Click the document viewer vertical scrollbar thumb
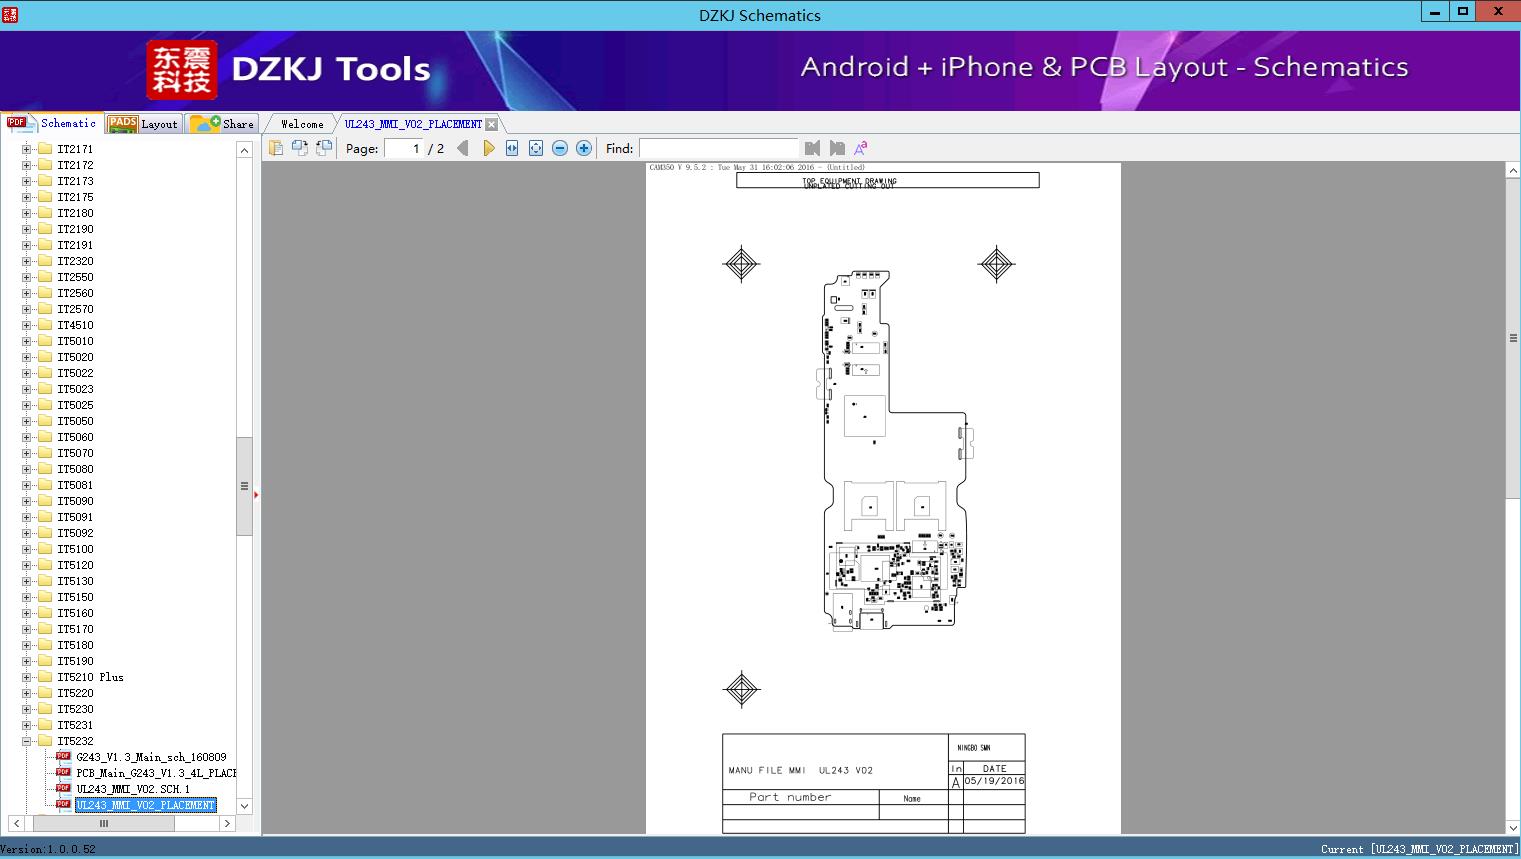 pyautogui.click(x=1513, y=338)
